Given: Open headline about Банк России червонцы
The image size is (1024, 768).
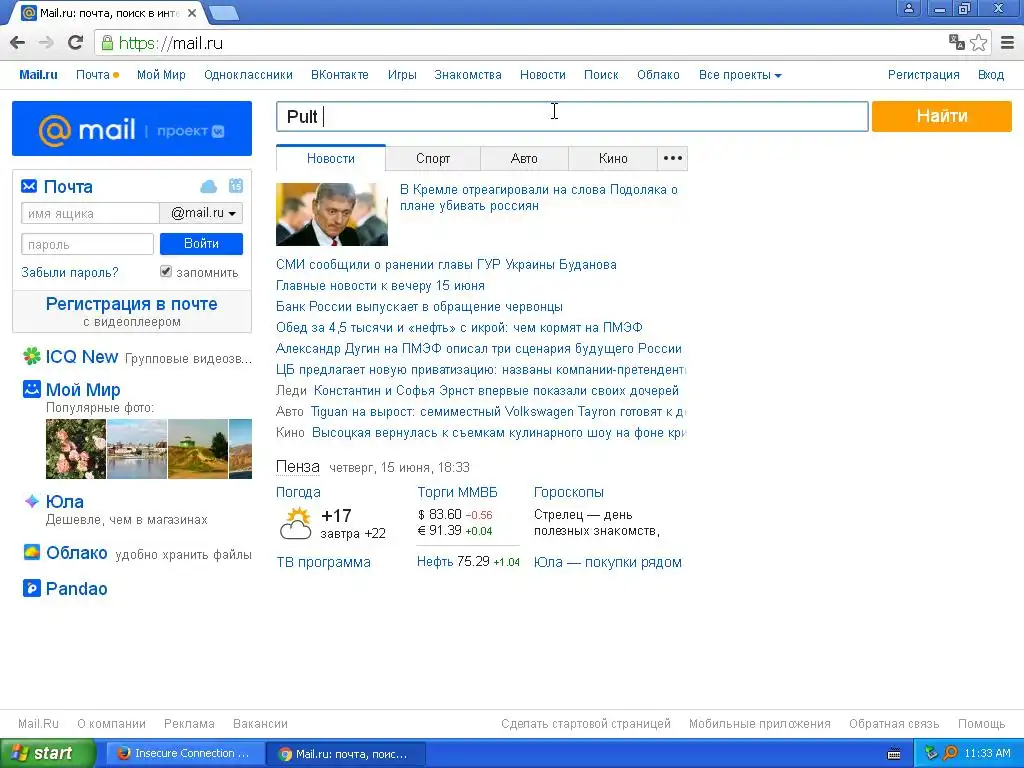Looking at the screenshot, I should click(x=419, y=306).
